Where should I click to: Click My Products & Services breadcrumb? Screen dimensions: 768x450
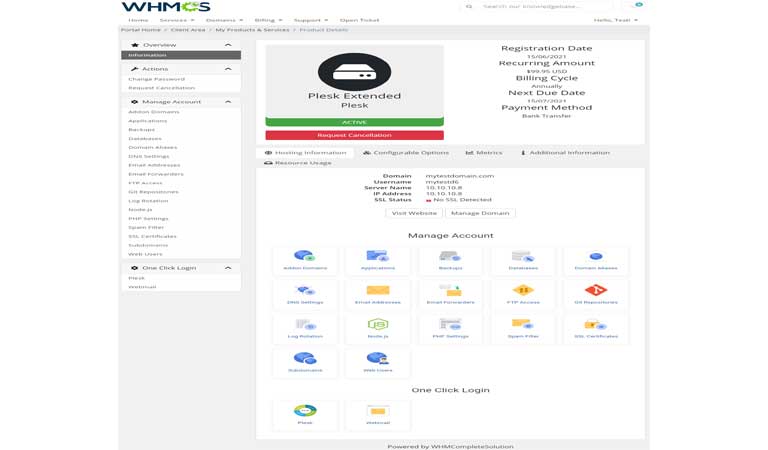point(252,30)
